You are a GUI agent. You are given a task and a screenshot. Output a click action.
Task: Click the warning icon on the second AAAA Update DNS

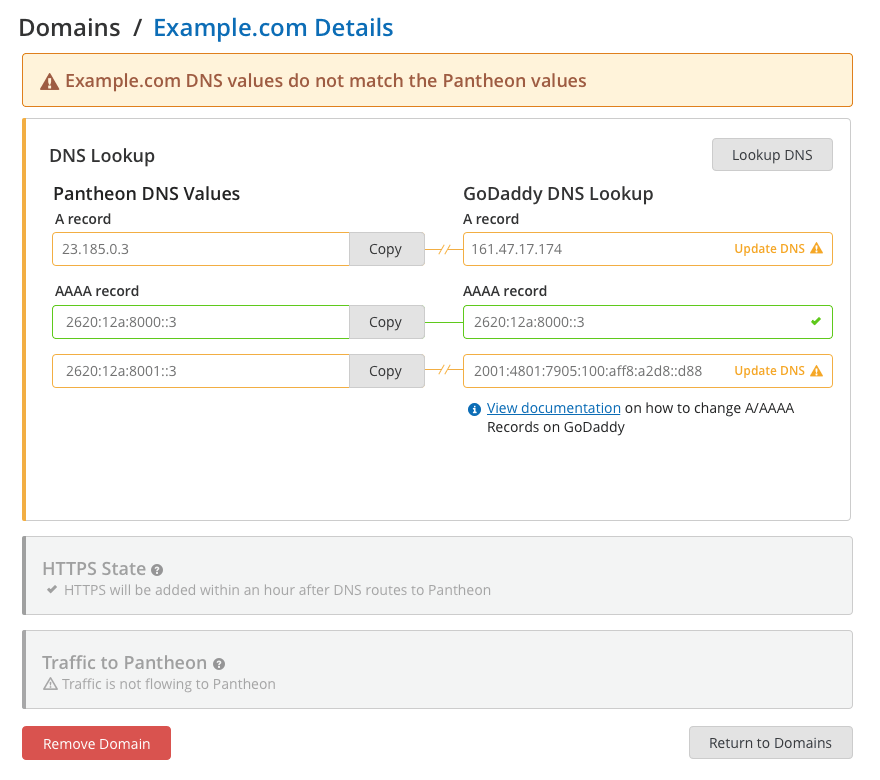pyautogui.click(x=817, y=371)
